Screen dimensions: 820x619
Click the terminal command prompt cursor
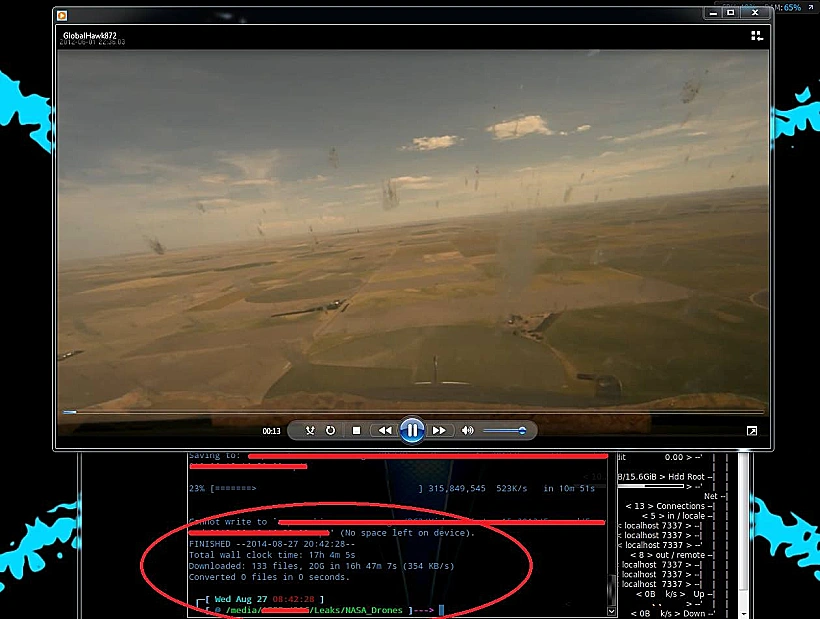tap(441, 609)
